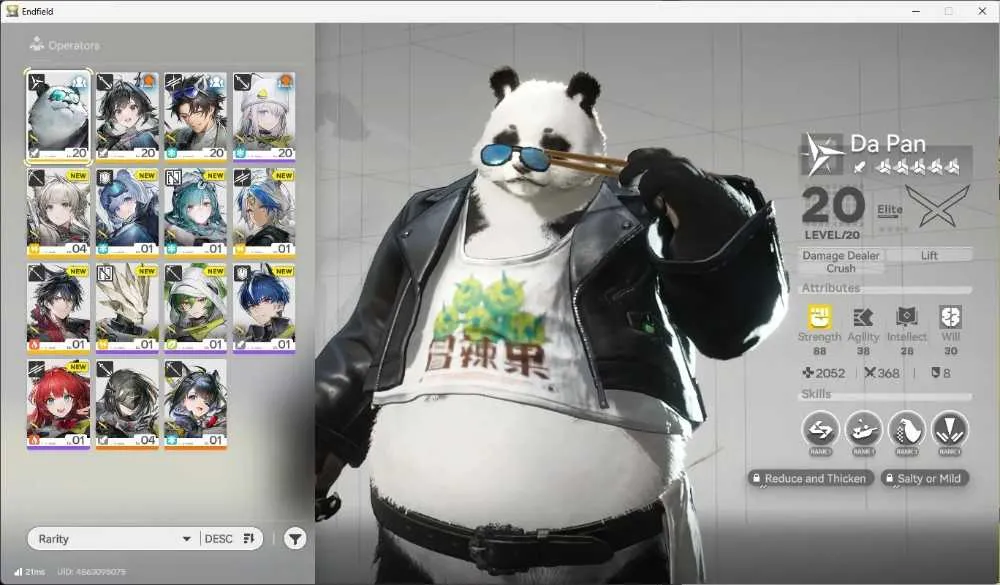The height and width of the screenshot is (585, 1000).
Task: Click the Elite promotion label
Action: [x=890, y=209]
